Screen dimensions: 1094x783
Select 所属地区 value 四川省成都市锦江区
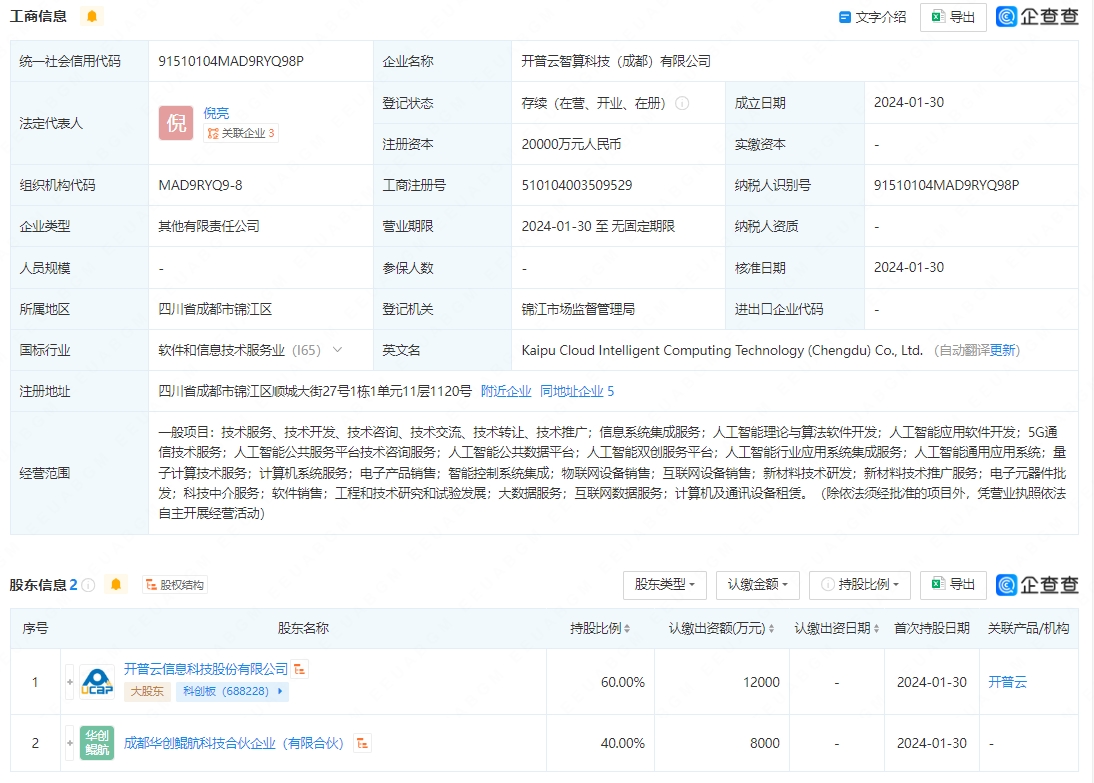point(216,309)
